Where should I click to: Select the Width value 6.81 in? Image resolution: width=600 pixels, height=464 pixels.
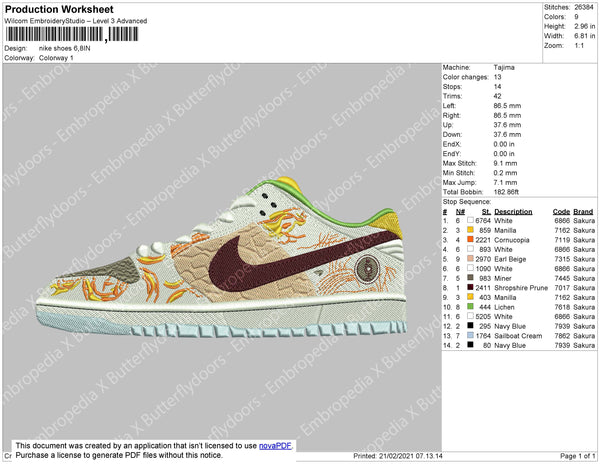click(x=585, y=36)
